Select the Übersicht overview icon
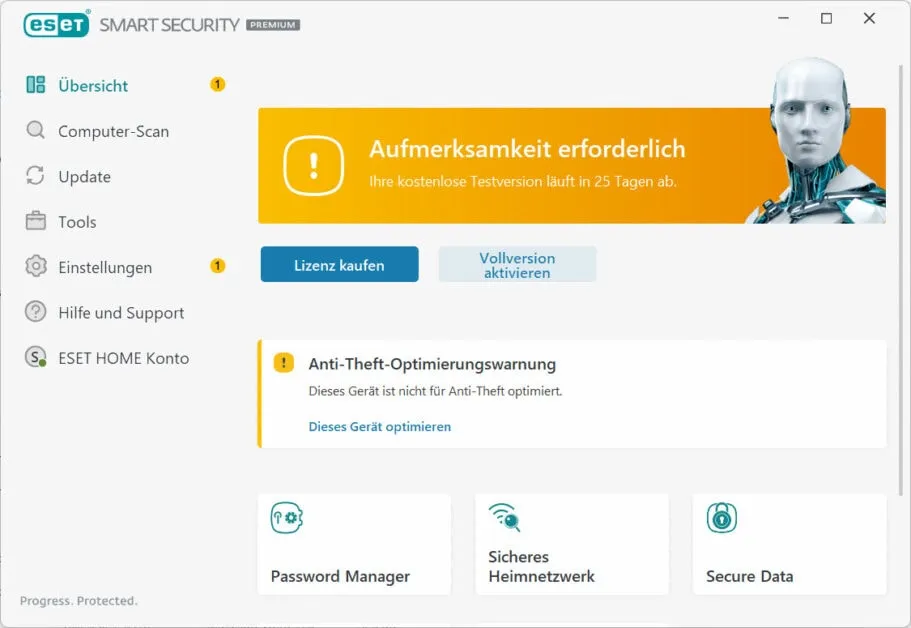The image size is (911, 628). tap(36, 85)
